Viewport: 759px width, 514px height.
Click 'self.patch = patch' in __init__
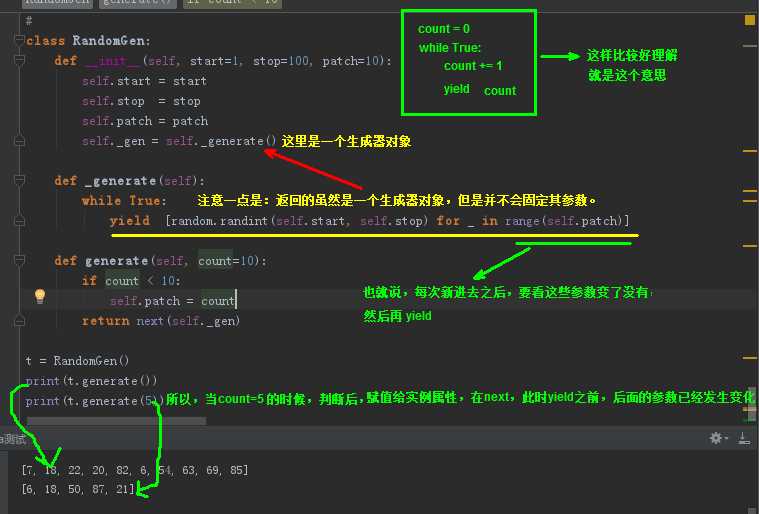145,121
